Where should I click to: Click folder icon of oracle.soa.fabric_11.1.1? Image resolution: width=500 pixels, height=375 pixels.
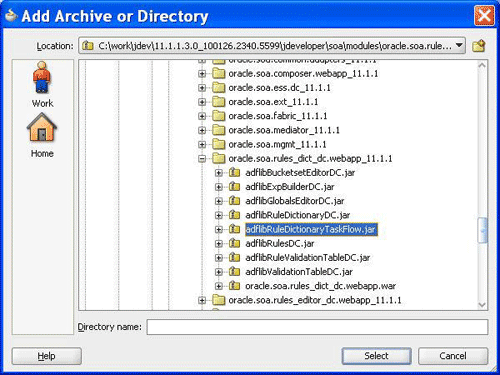pyautogui.click(x=218, y=116)
